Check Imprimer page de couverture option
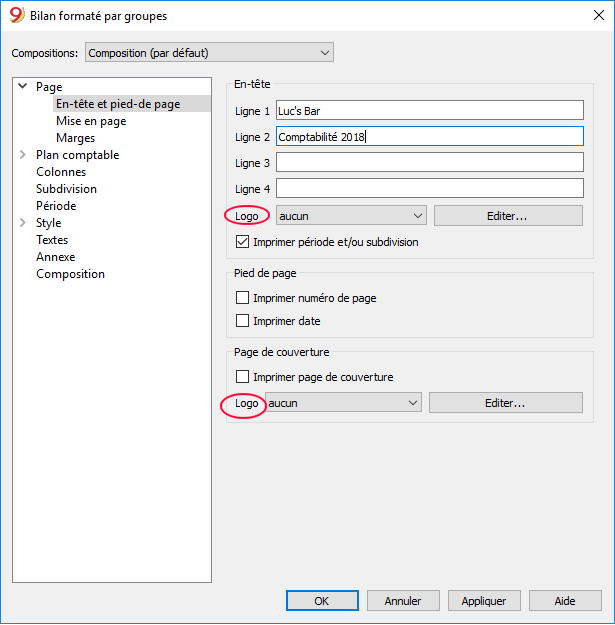The width and height of the screenshot is (615, 625). click(x=242, y=376)
